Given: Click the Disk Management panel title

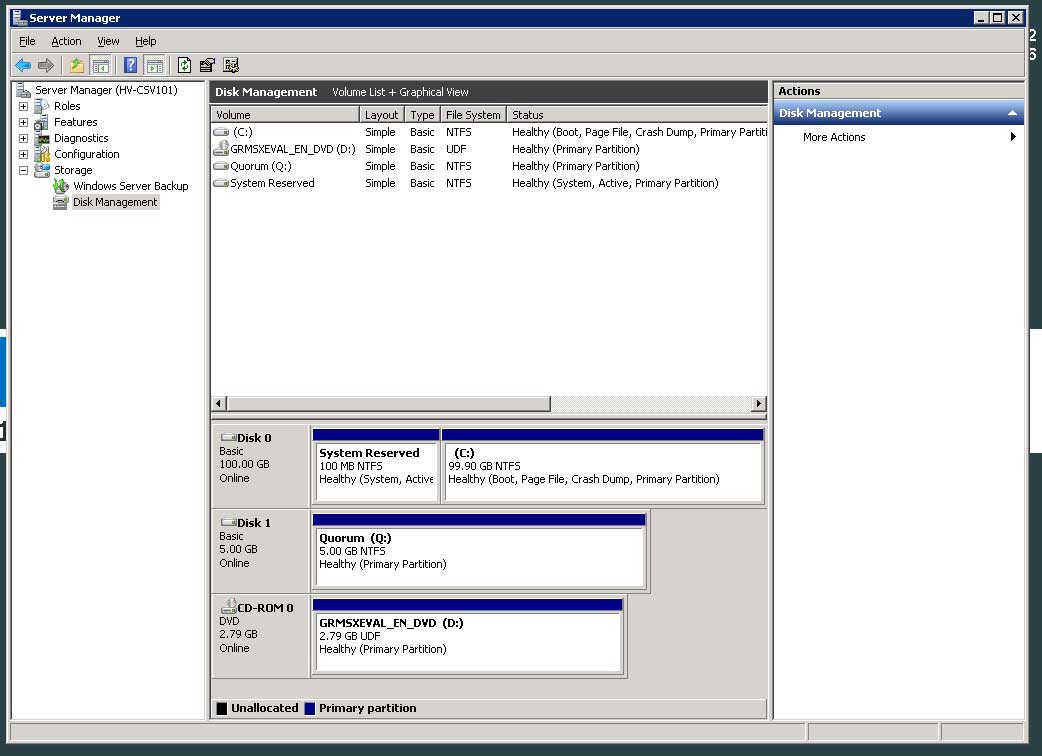Looking at the screenshot, I should 266,92.
